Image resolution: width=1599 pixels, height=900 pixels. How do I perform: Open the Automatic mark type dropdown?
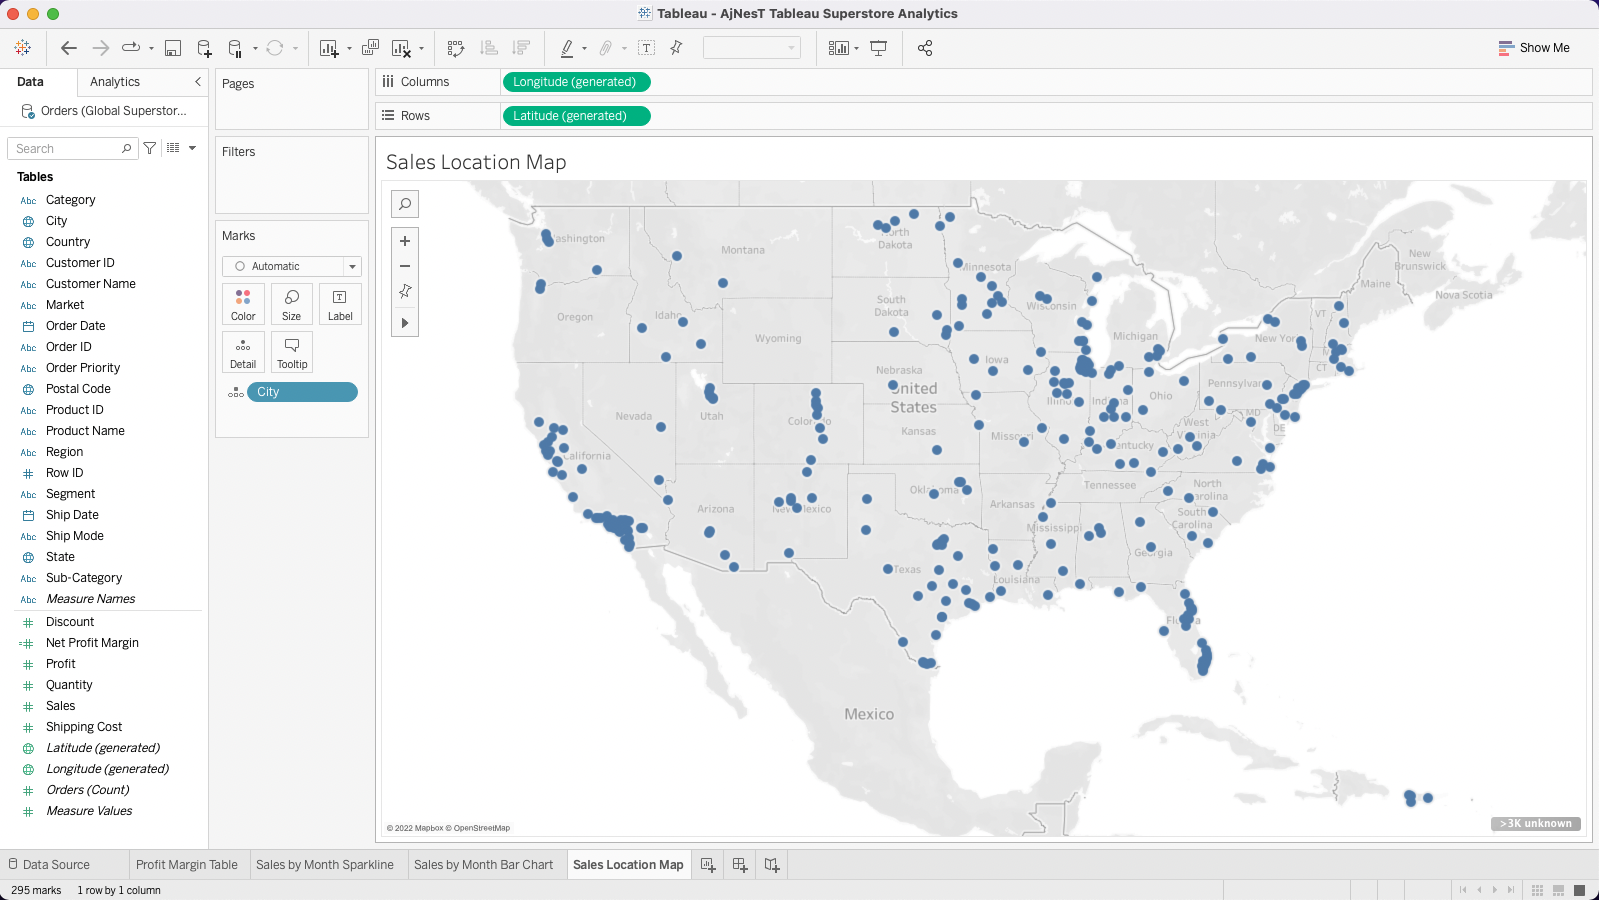pos(291,266)
